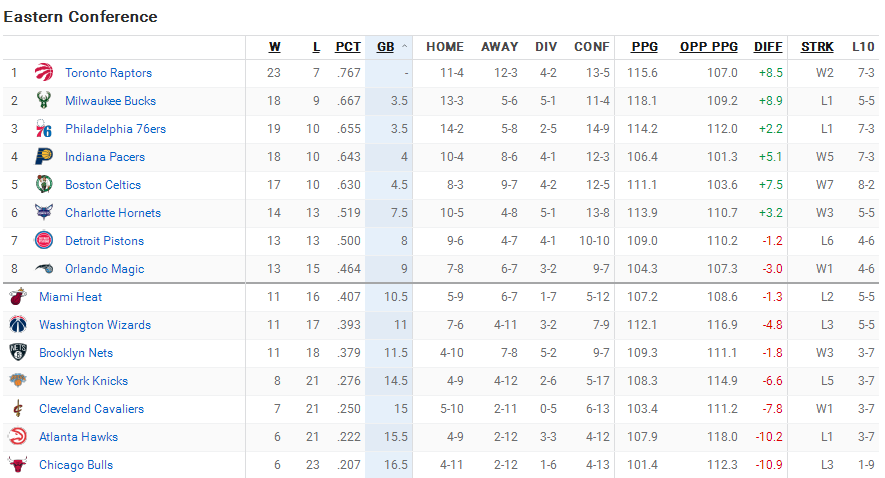Click the Chicago Bulls logo icon

pos(17,465)
